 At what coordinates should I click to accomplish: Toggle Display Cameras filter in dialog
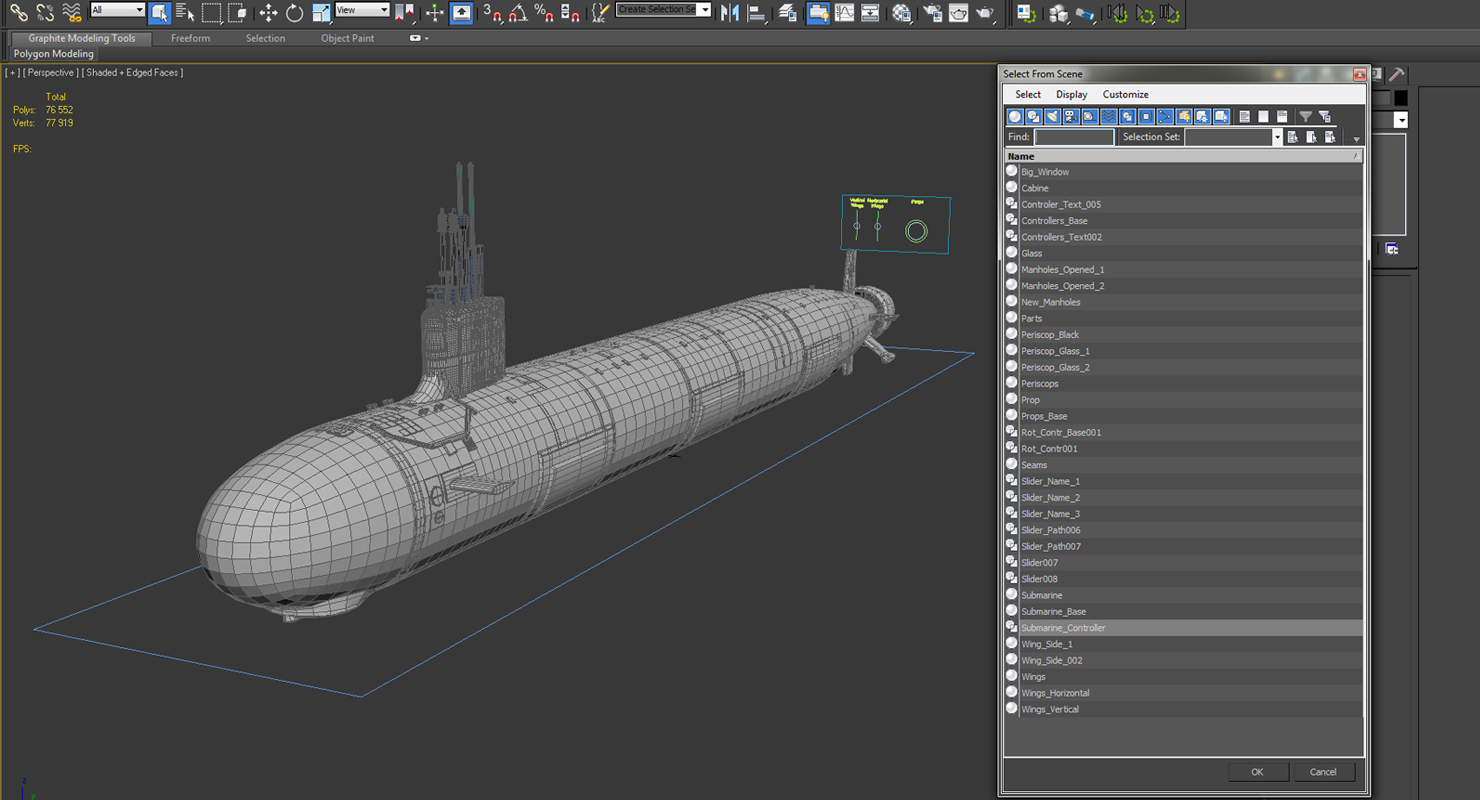1071,117
